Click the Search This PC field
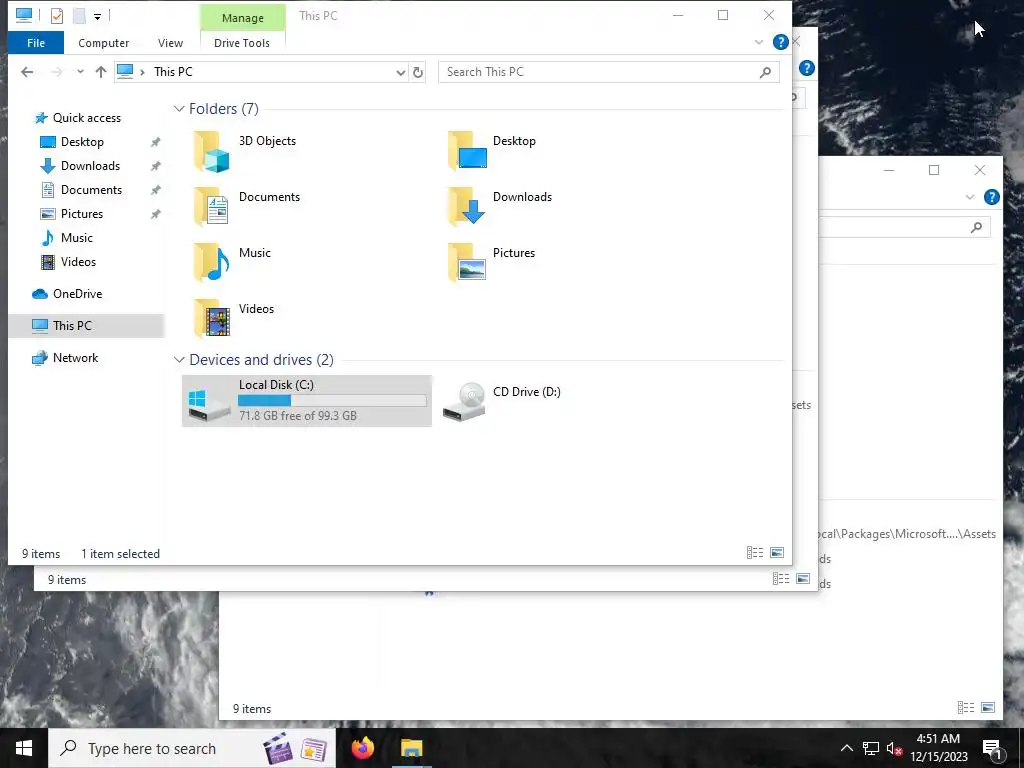1024x768 pixels. point(609,72)
